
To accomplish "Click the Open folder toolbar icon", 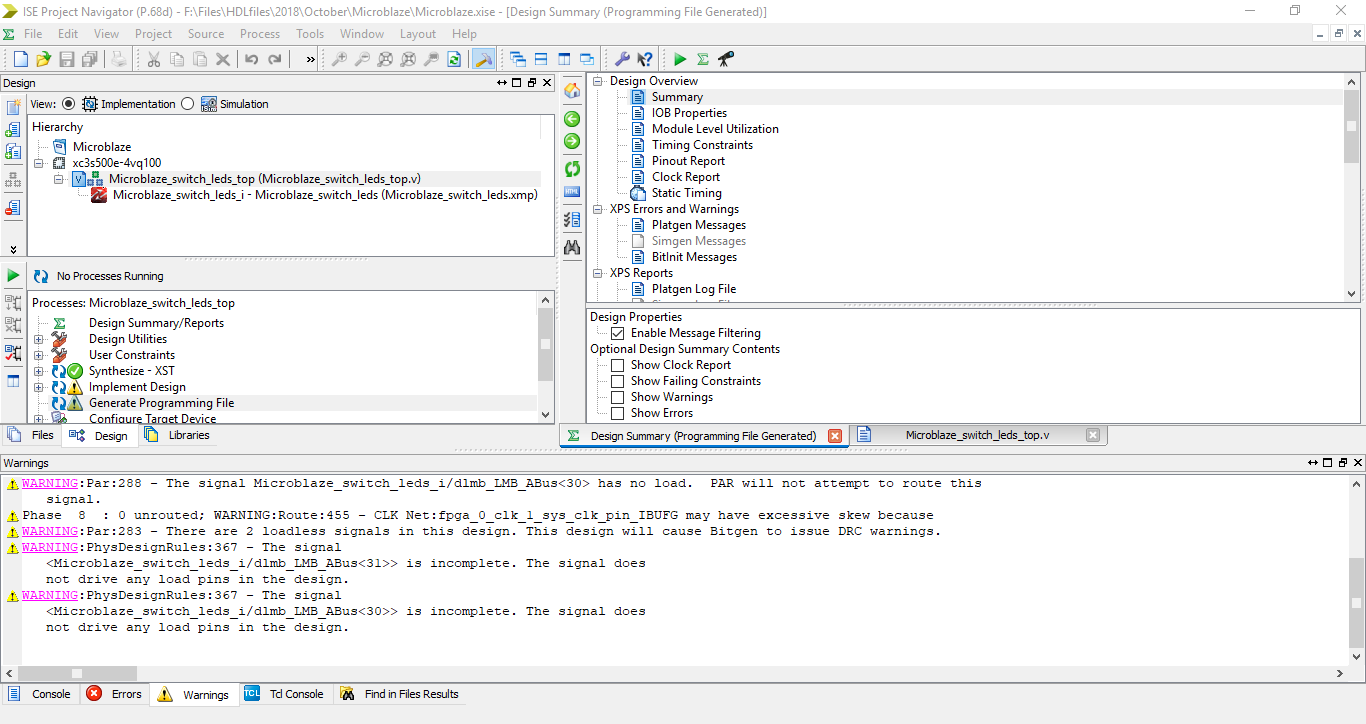I will tap(43, 59).
